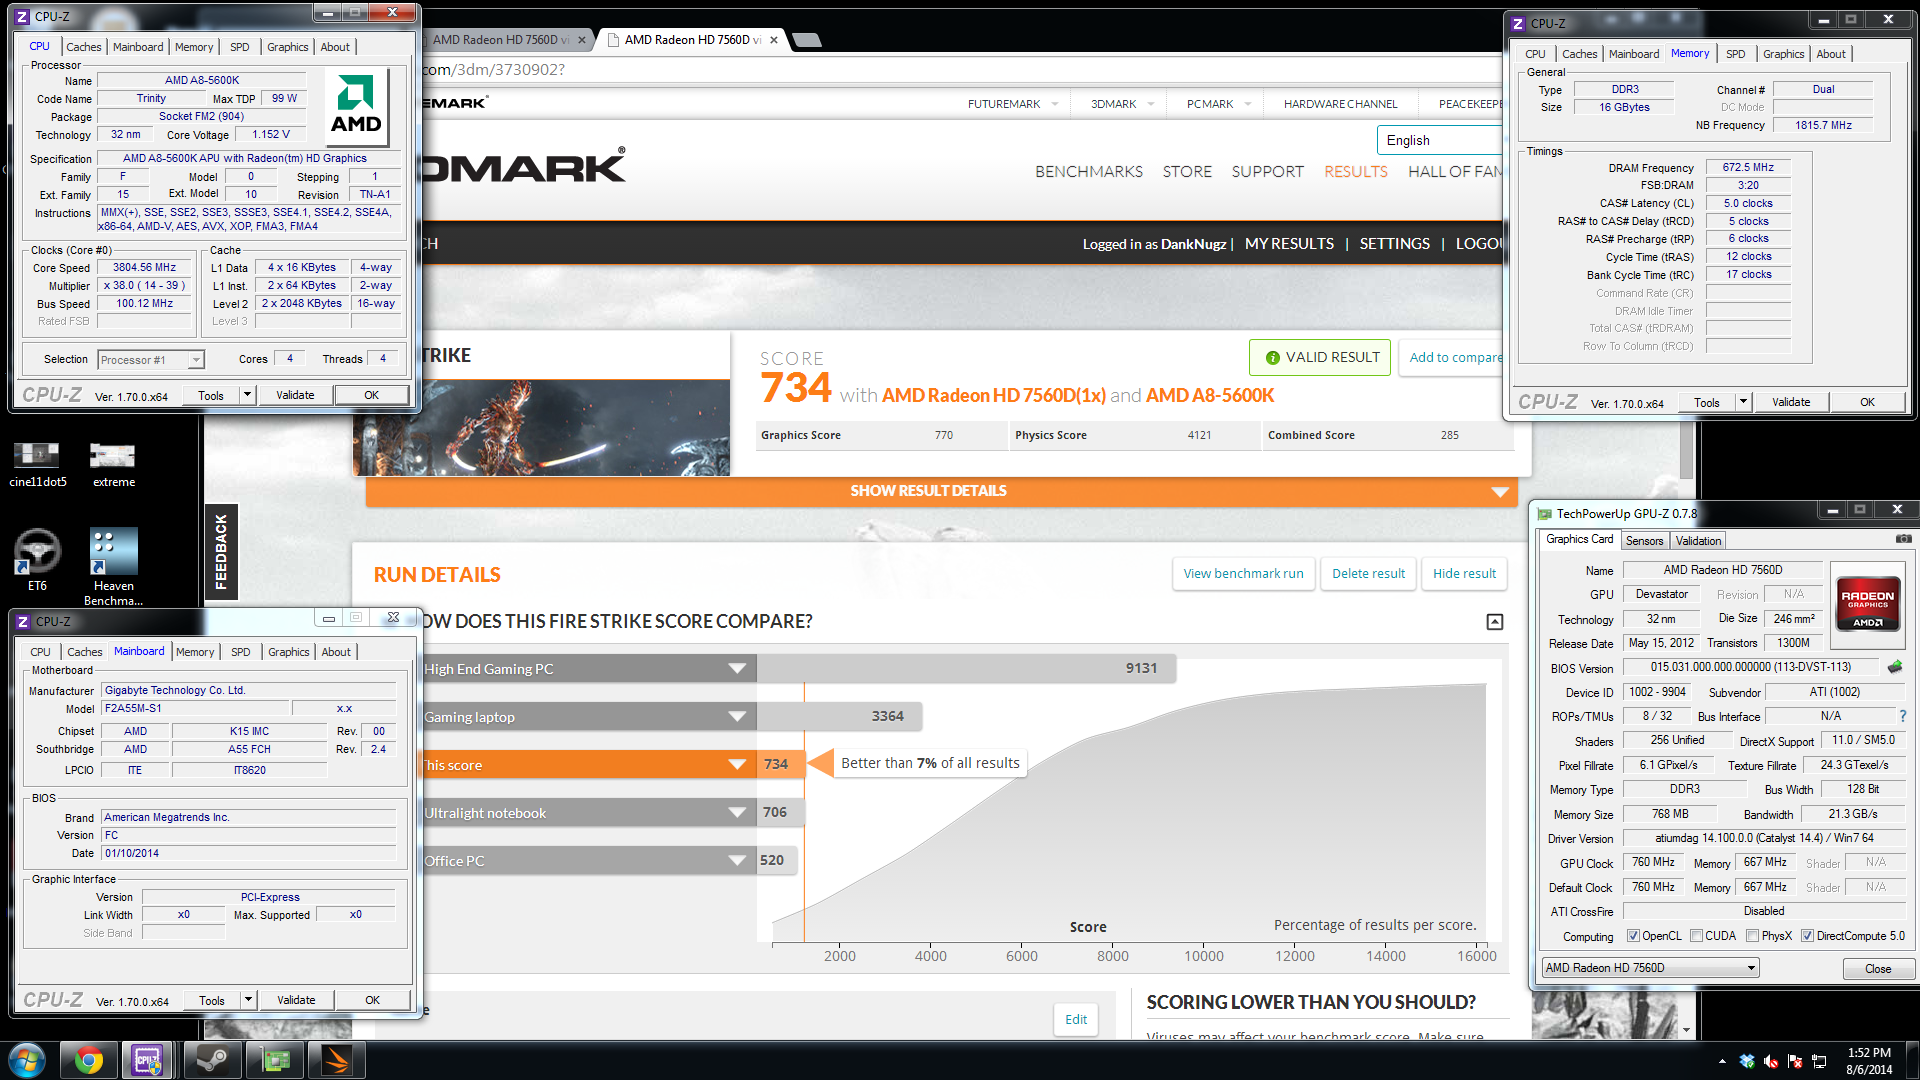Click the FEEDBACK side tab
This screenshot has width=1920, height=1080.
pos(221,552)
